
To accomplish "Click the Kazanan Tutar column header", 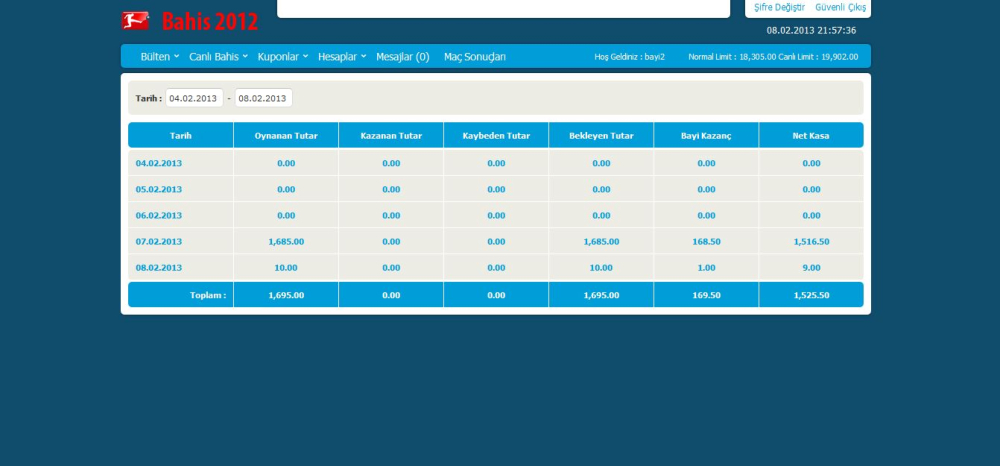I will pos(391,135).
